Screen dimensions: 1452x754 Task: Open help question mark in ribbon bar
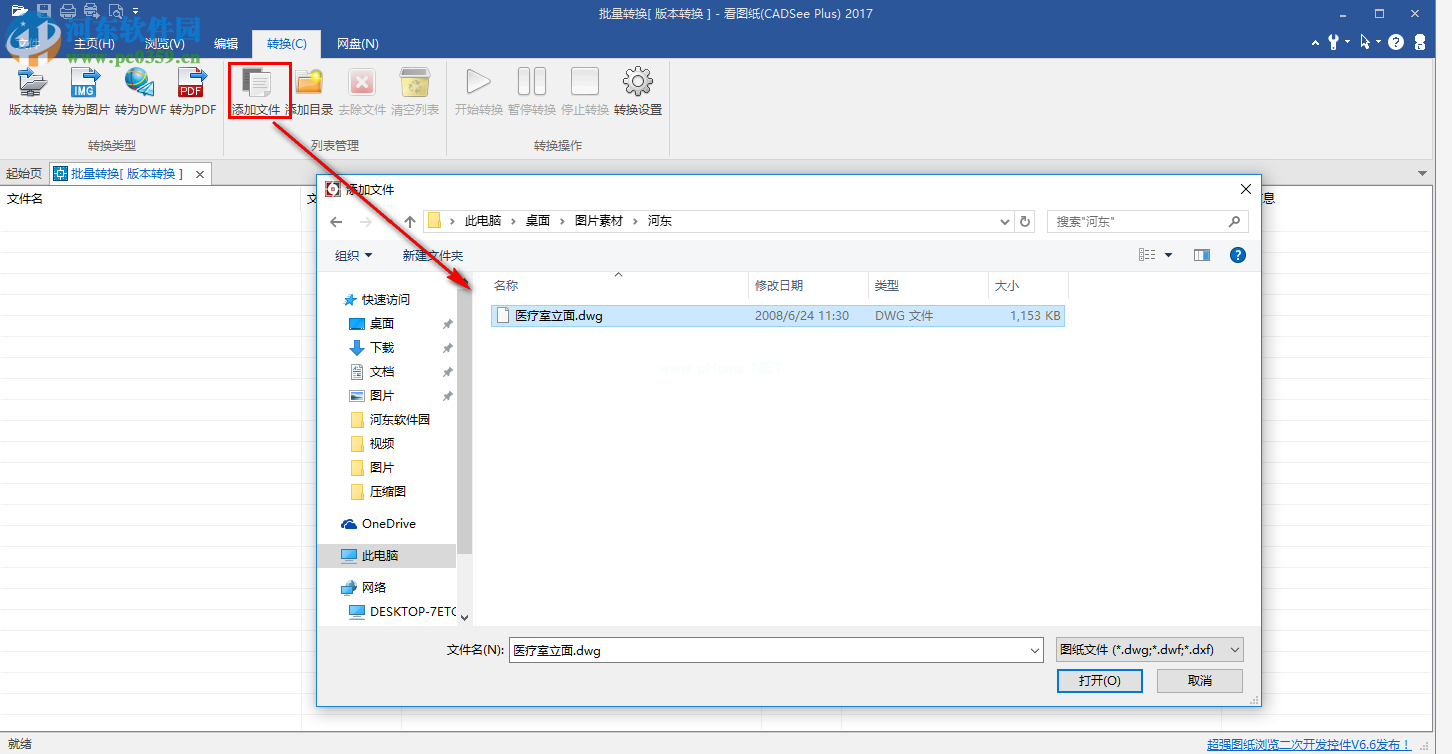point(1396,42)
